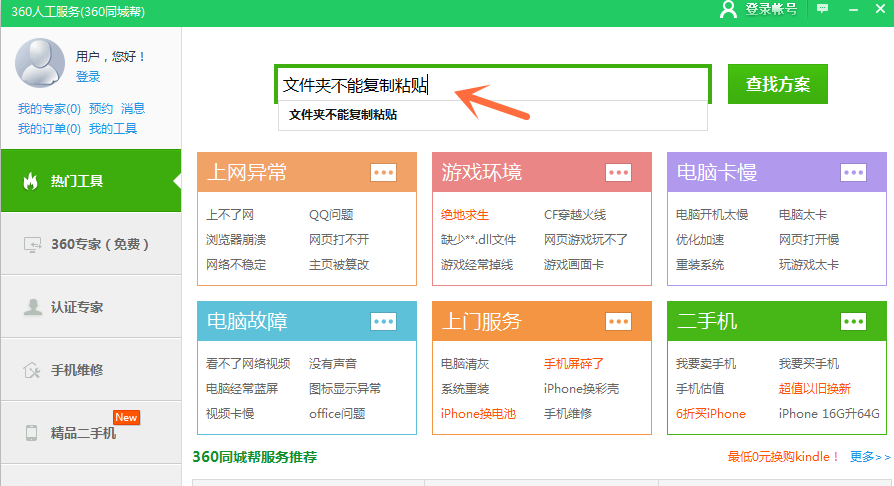Open the feedback message icon in title bar
The image size is (894, 486).
pos(822,9)
